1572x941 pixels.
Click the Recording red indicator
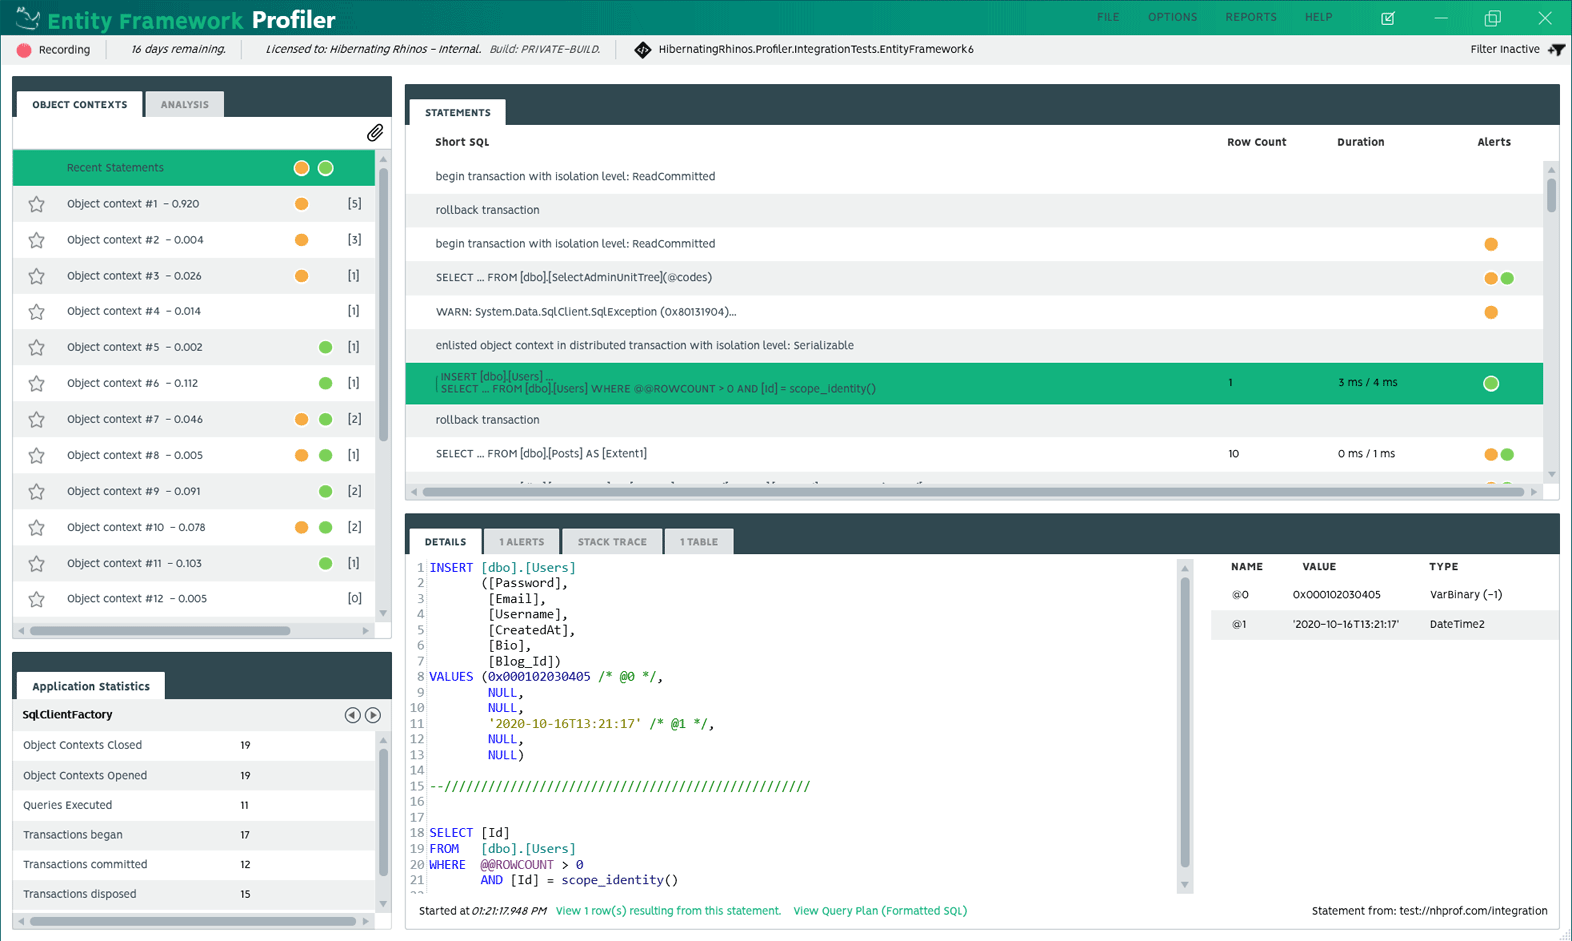point(24,50)
